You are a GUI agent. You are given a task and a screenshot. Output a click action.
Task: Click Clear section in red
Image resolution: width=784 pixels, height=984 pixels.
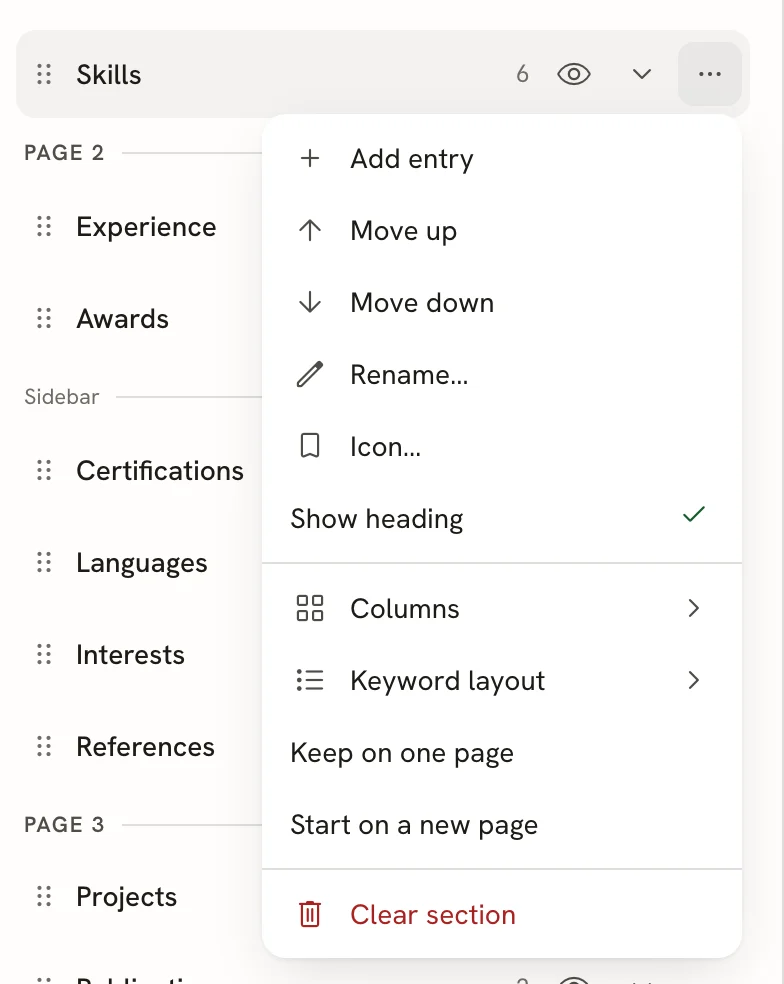coord(502,914)
